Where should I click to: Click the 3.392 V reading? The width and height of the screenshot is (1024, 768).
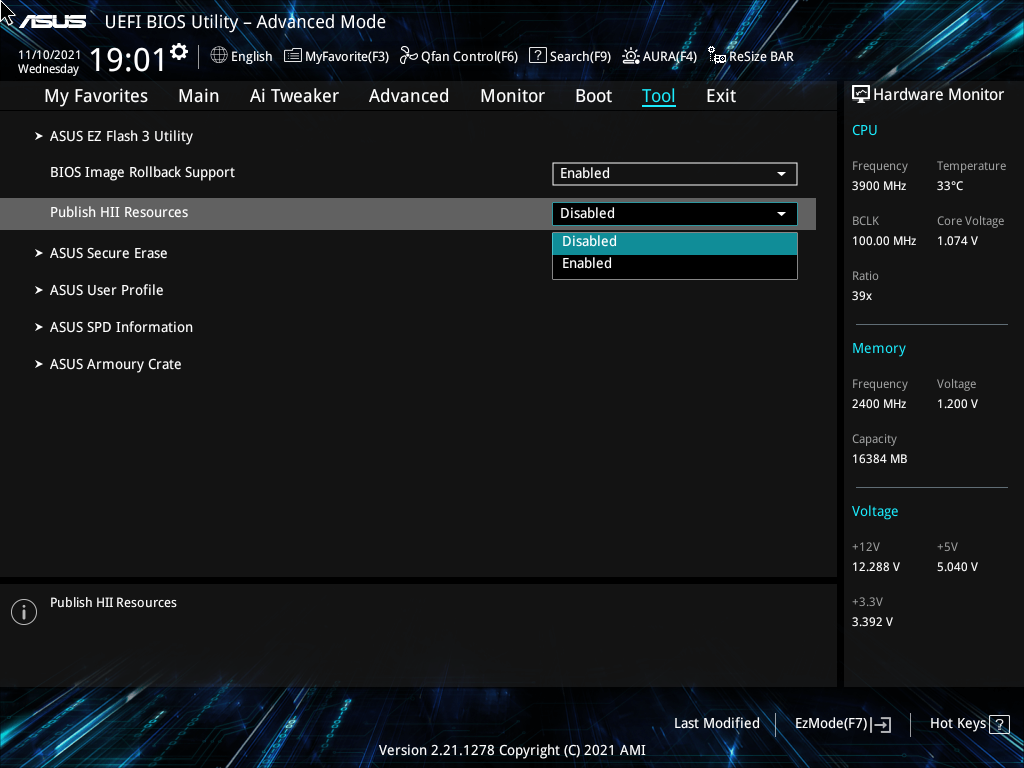872,622
